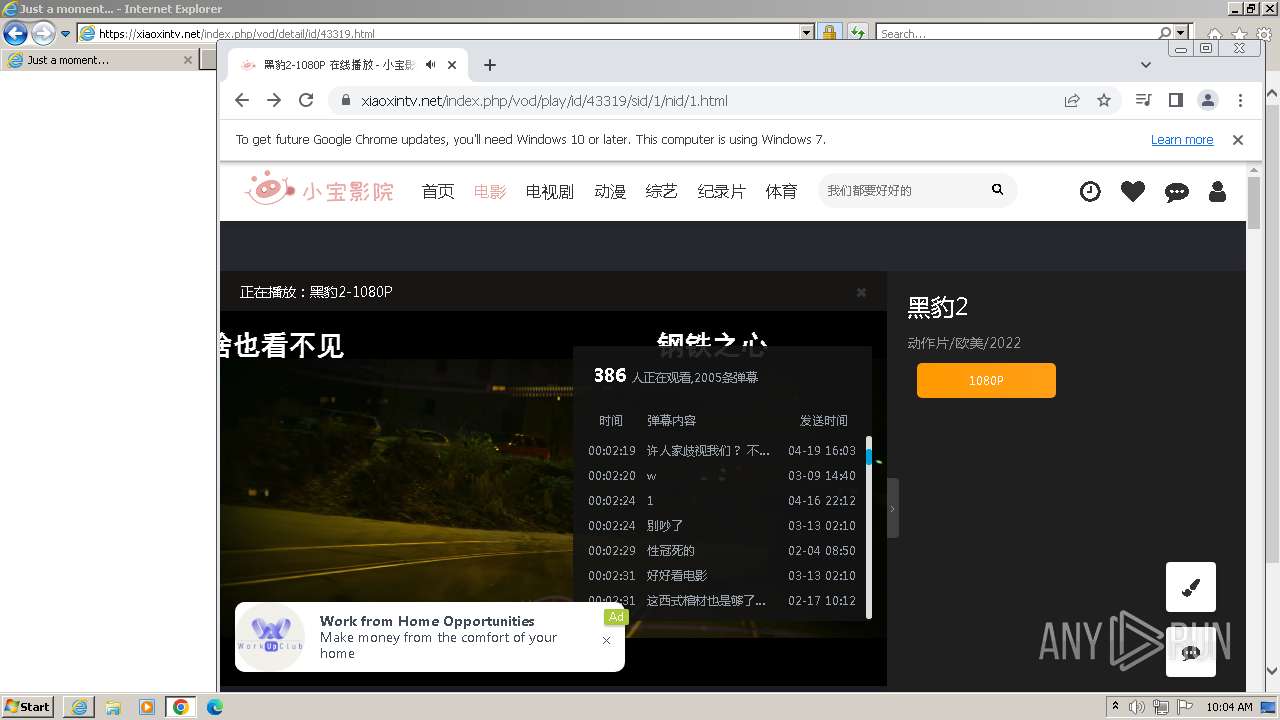The image size is (1280, 720).
Task: Toggle the Chrome side panel
Action: [x=1176, y=100]
